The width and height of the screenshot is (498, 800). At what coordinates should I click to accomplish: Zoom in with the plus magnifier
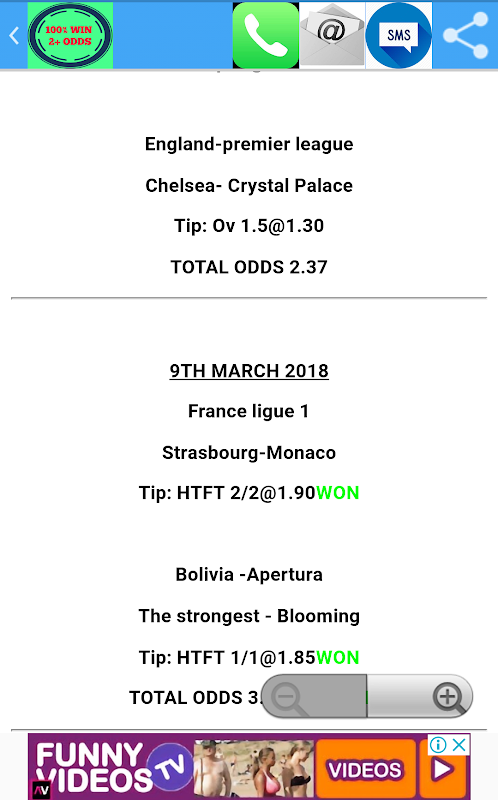coord(449,697)
